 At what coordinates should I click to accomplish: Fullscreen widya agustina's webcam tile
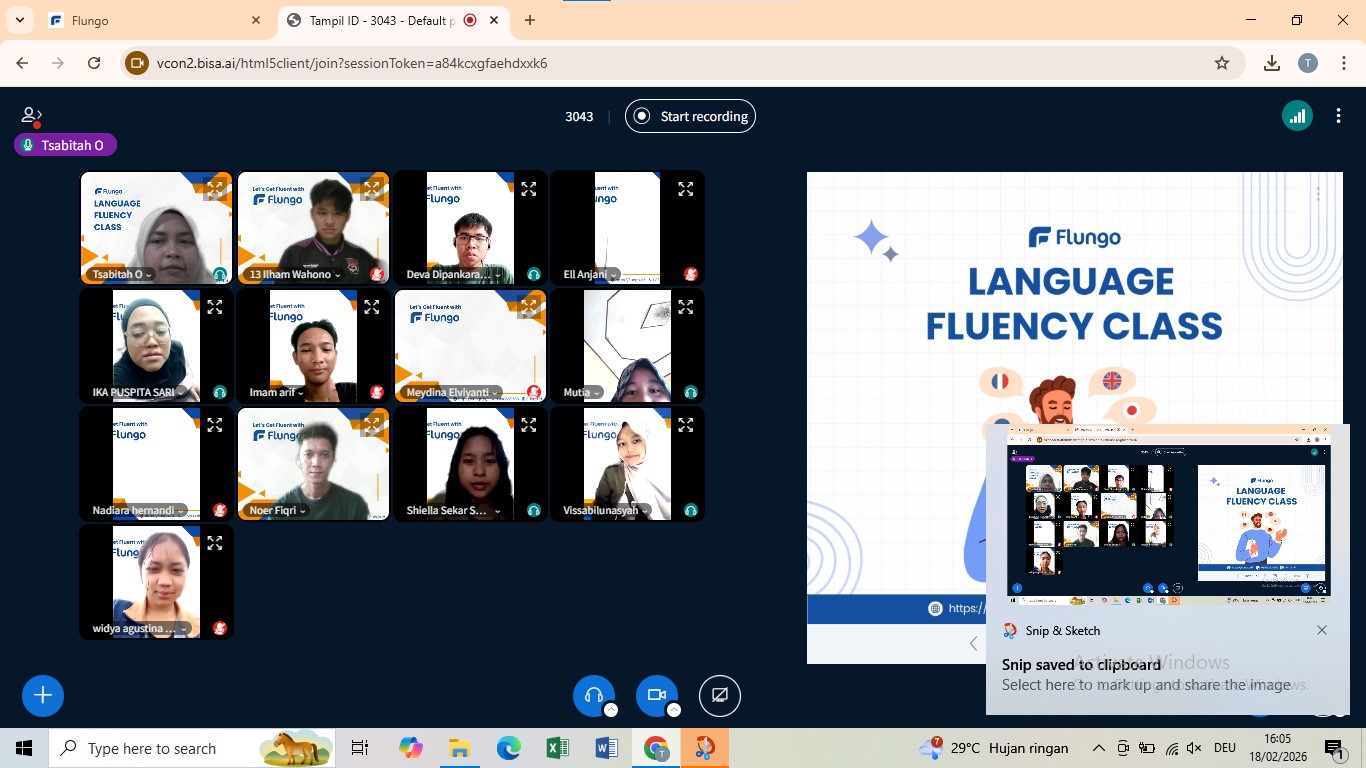(215, 542)
